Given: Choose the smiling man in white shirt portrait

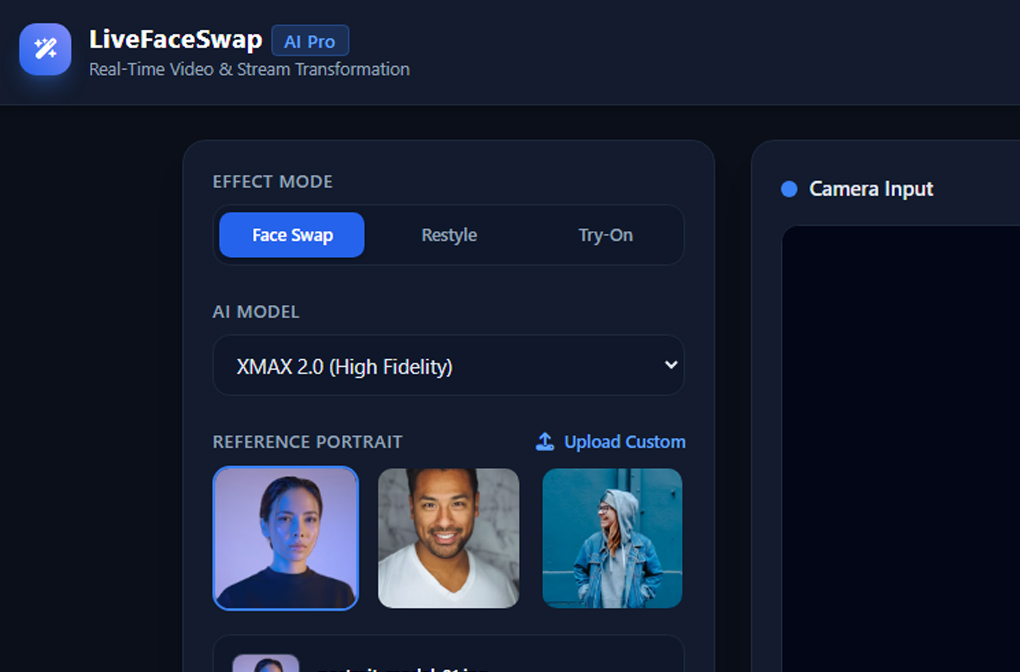Looking at the screenshot, I should 448,538.
